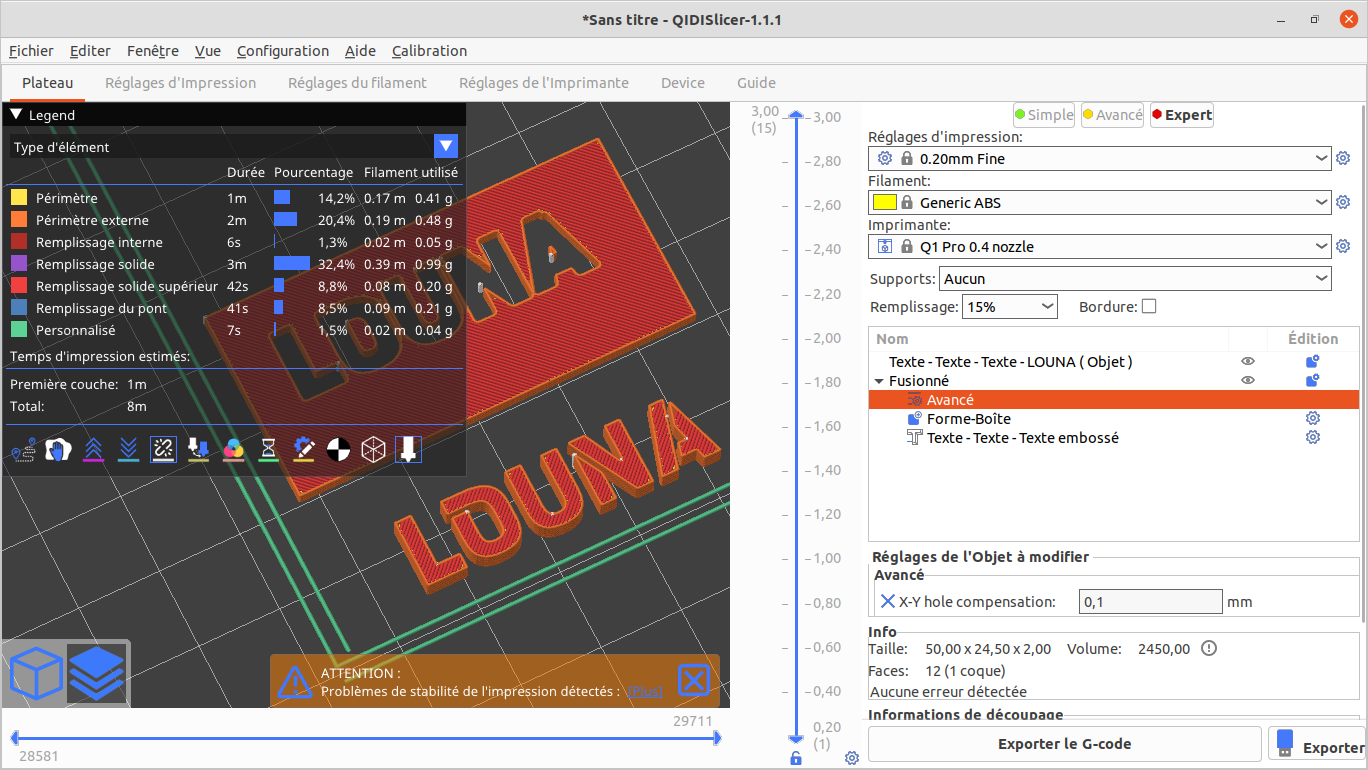
Task: Toggle the center of gravity icon
Action: click(339, 450)
